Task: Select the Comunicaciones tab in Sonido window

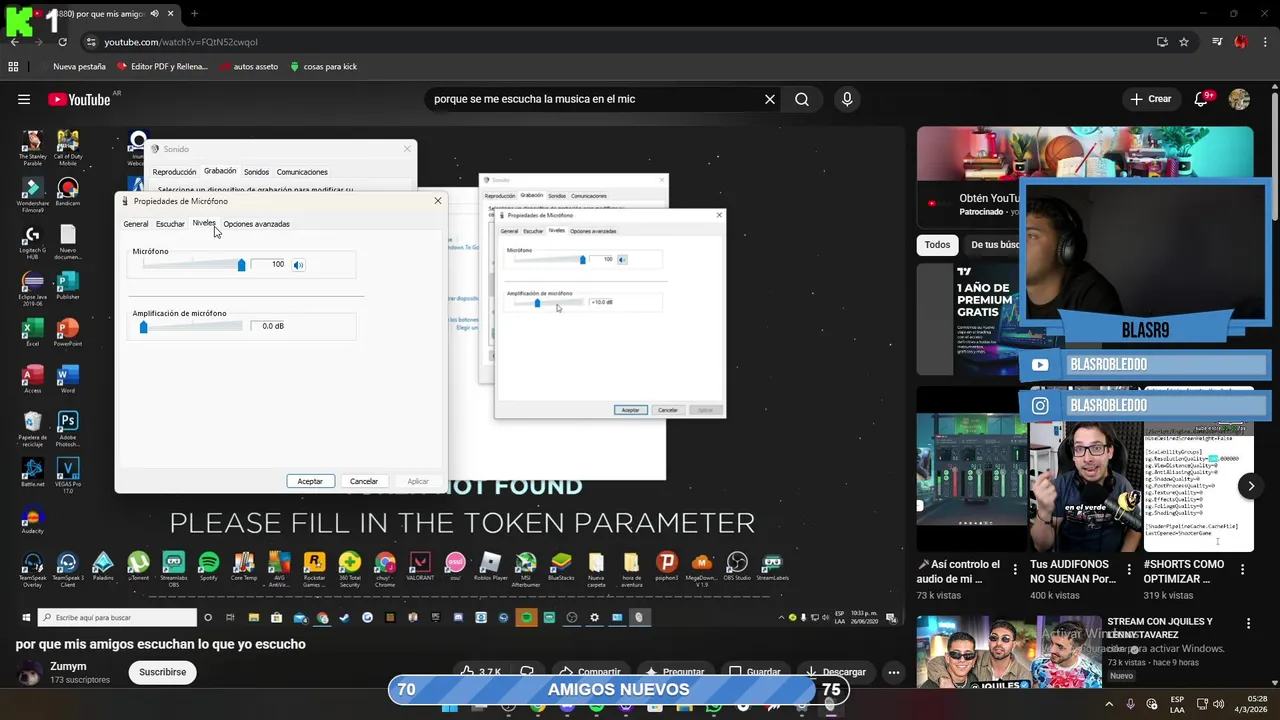Action: (x=302, y=172)
